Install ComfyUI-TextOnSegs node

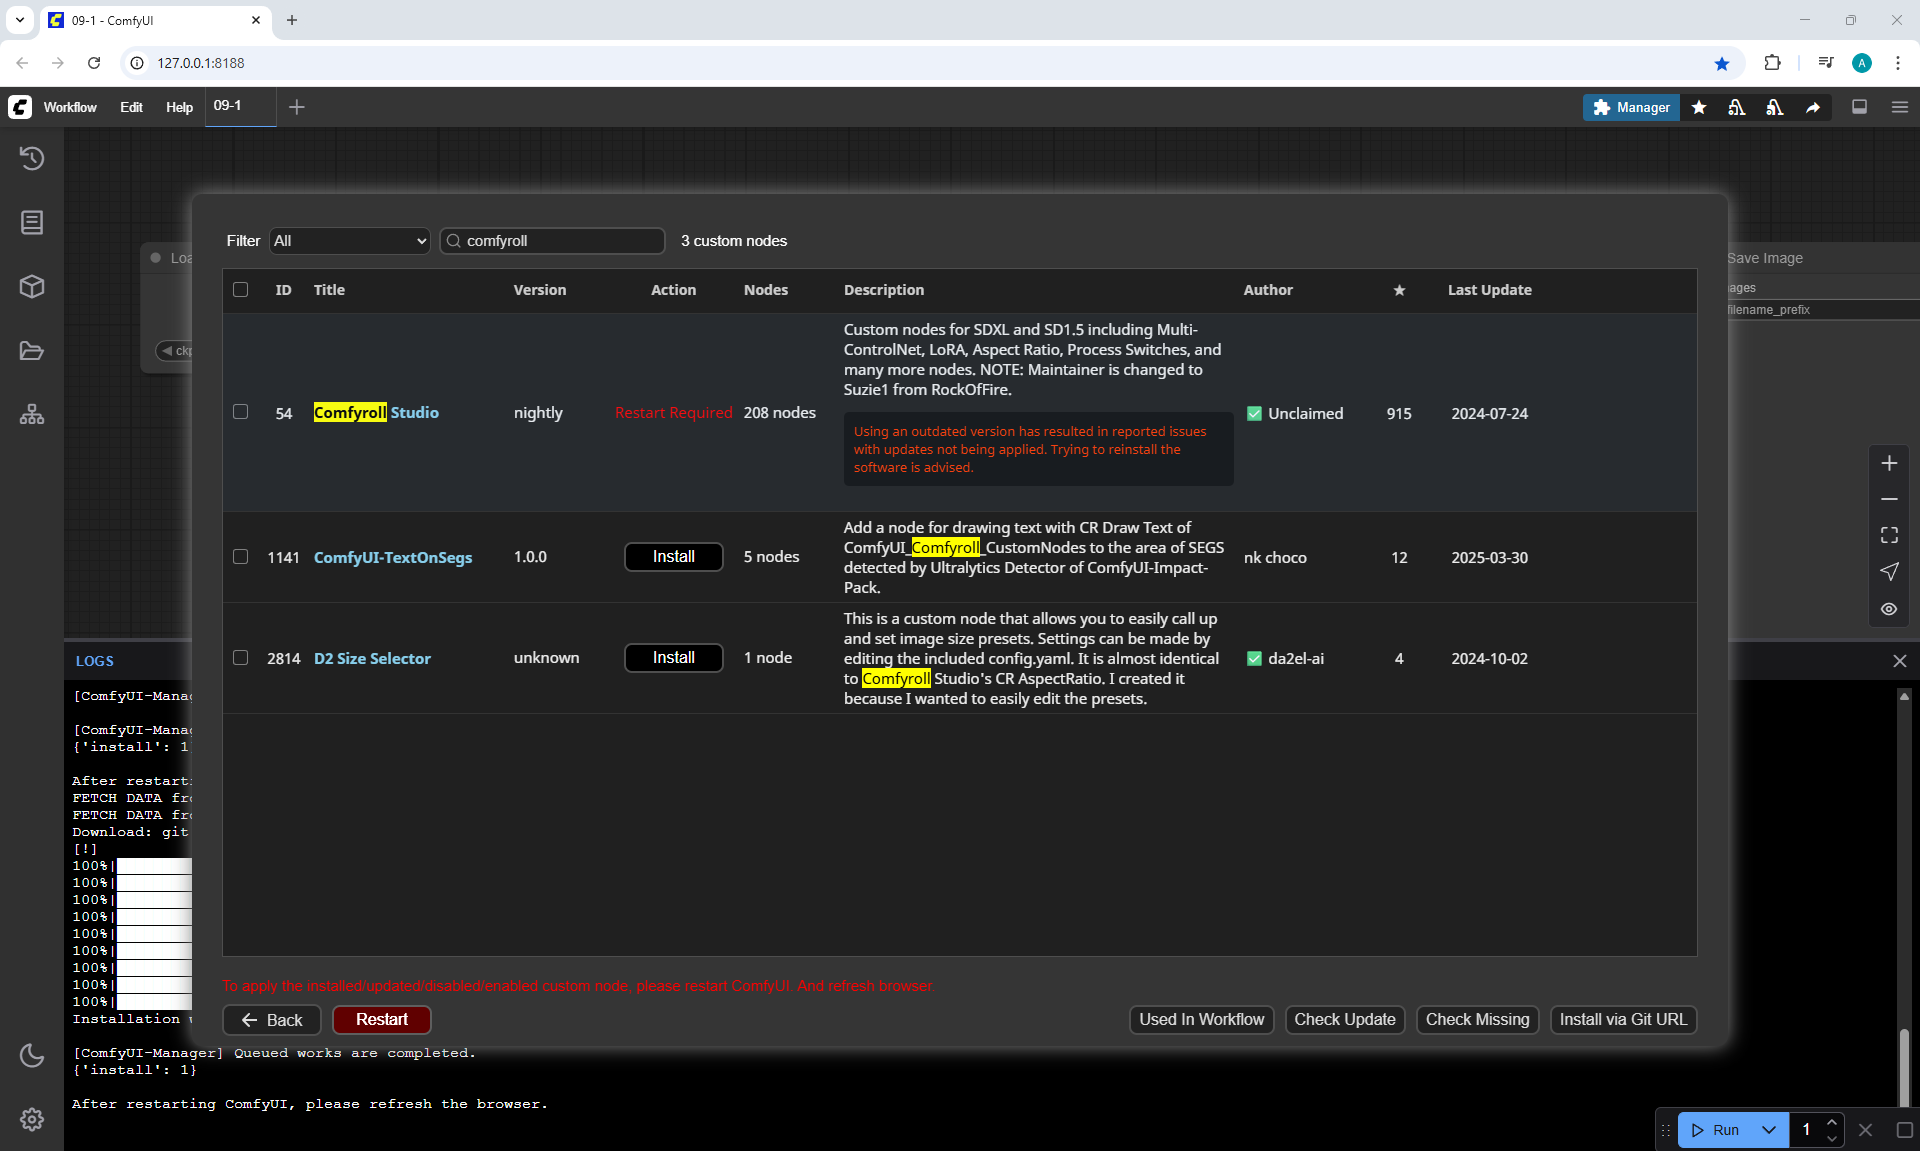coord(673,557)
